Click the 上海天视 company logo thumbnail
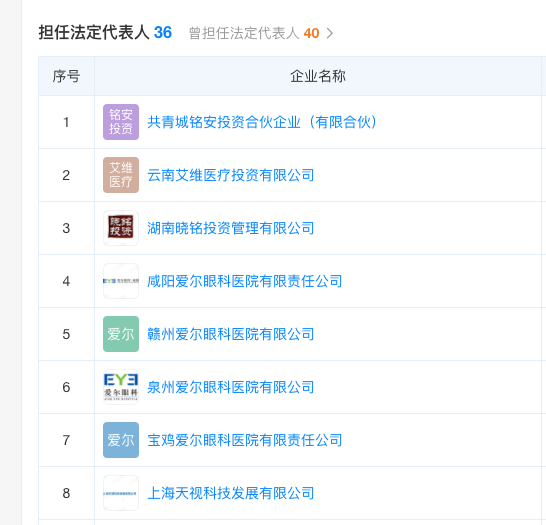Image resolution: width=546 pixels, height=525 pixels. [x=121, y=493]
